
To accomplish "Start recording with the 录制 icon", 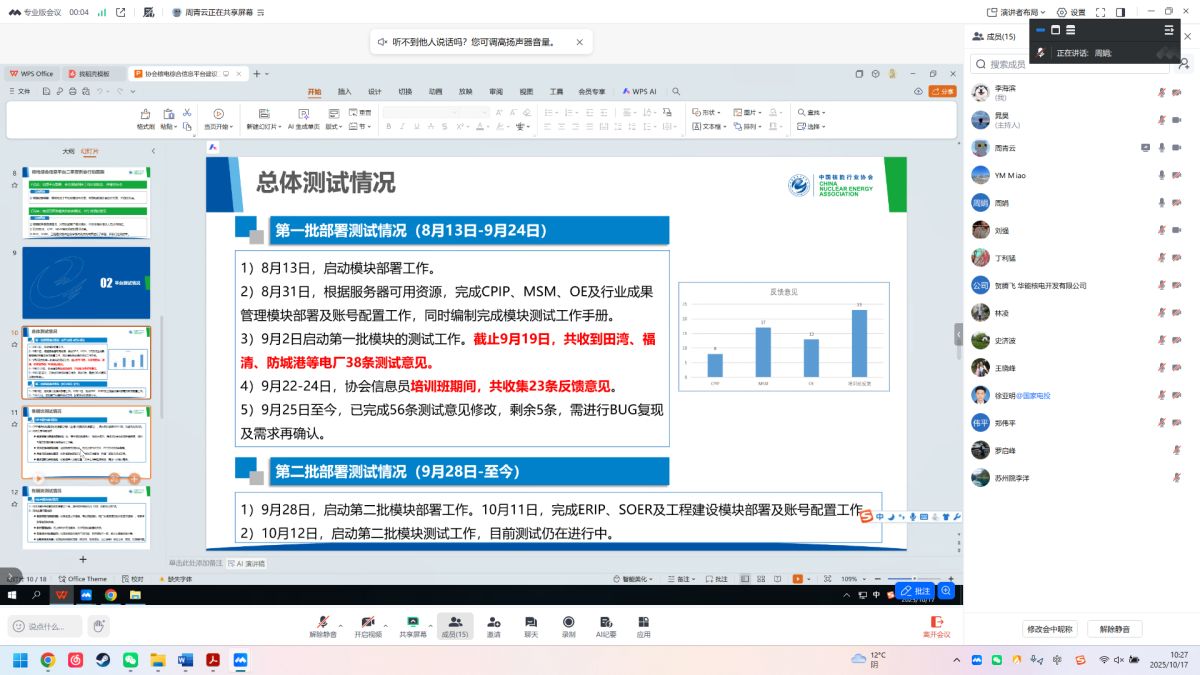I will click(568, 625).
